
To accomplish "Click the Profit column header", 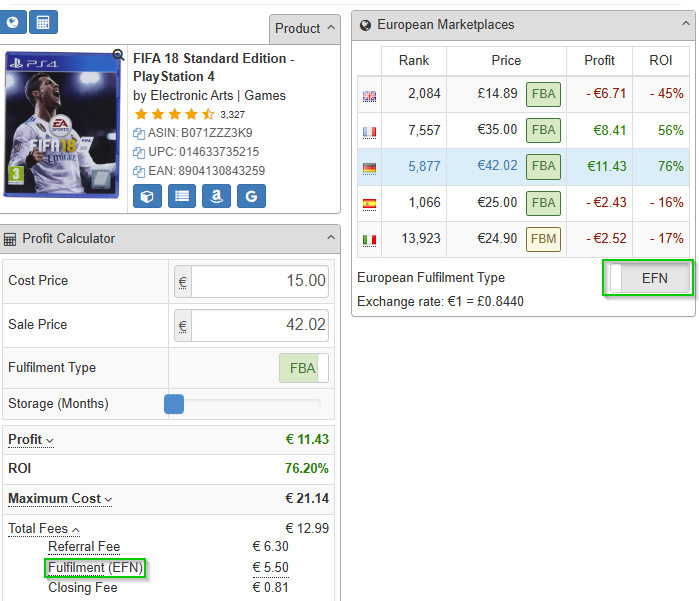I will click(x=599, y=61).
